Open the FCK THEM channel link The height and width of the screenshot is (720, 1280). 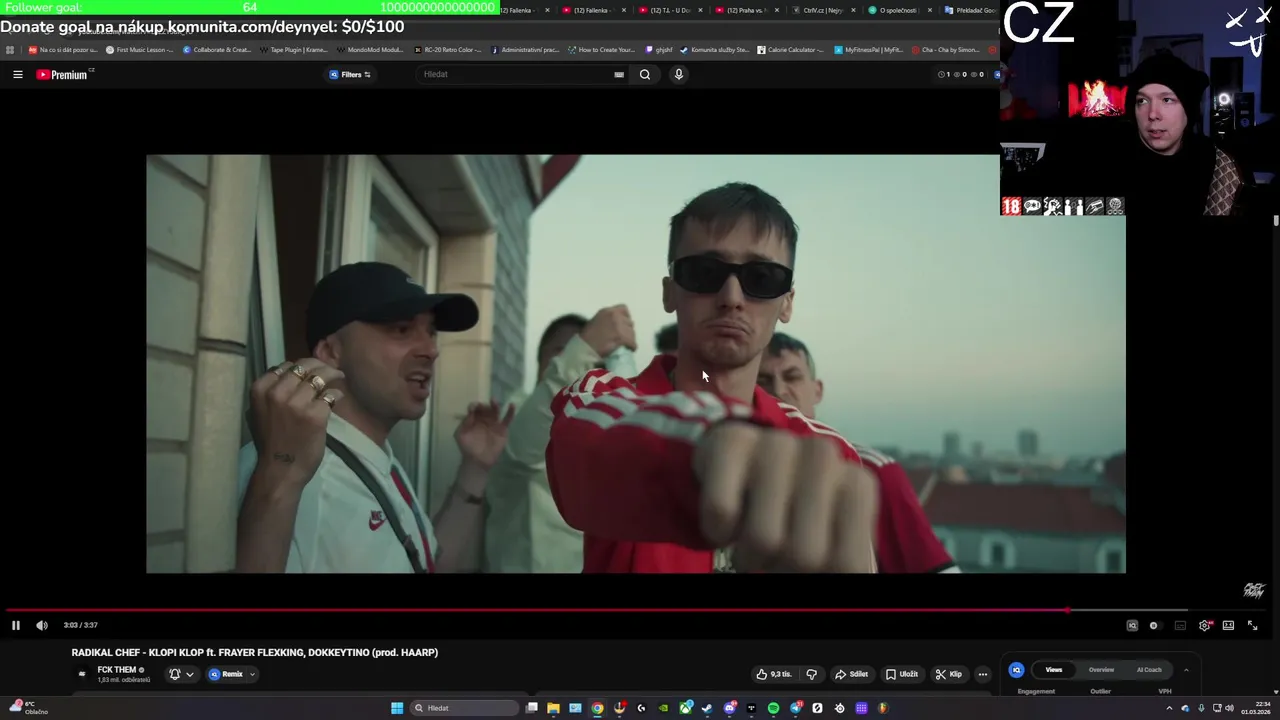tap(117, 670)
